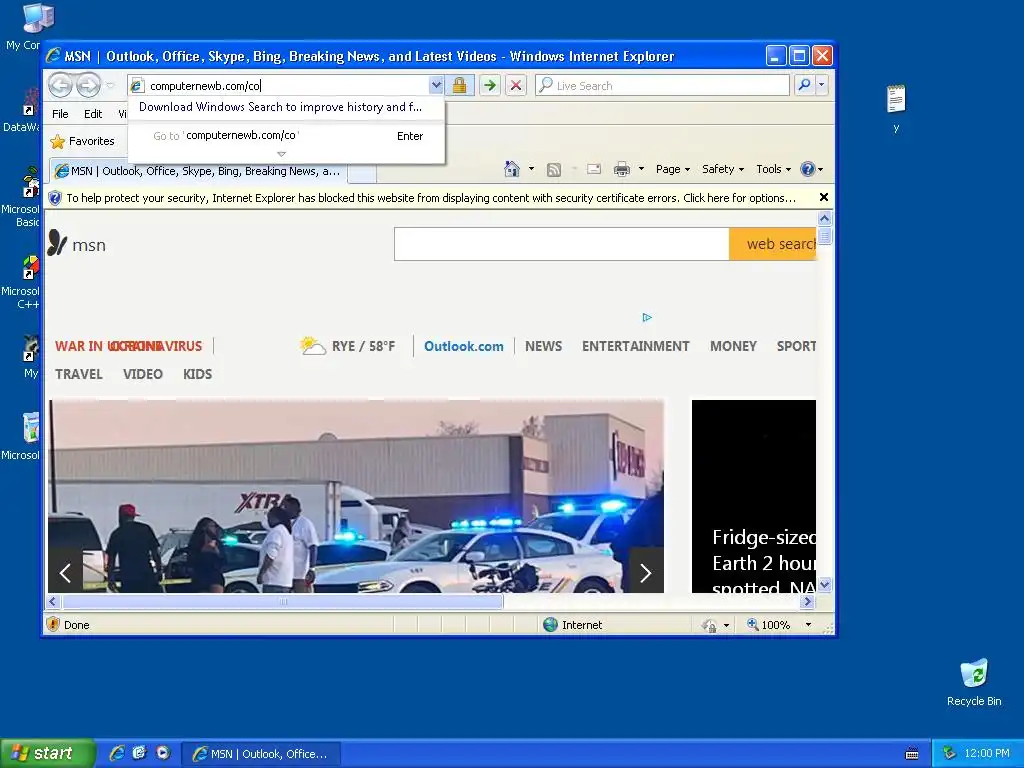Open the File menu
The image size is (1024, 768).
tap(60, 114)
